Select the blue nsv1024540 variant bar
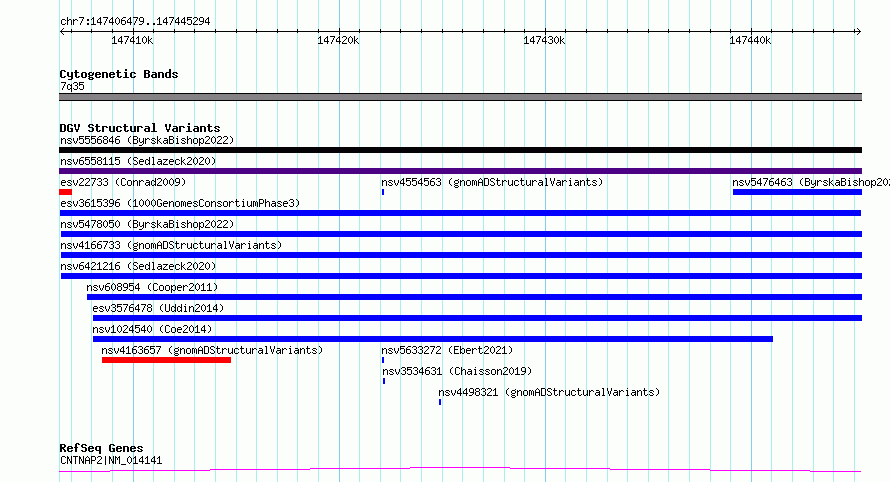The image size is (890, 482). point(433,339)
